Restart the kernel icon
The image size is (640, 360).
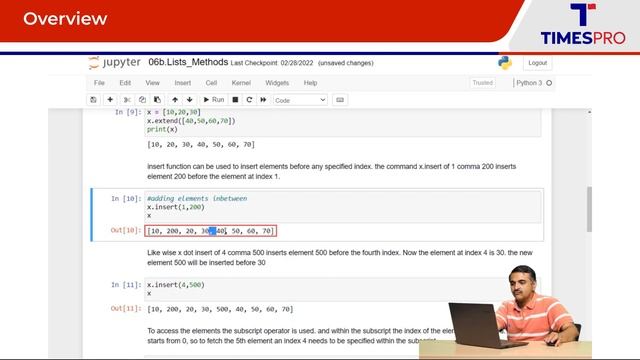pos(249,100)
